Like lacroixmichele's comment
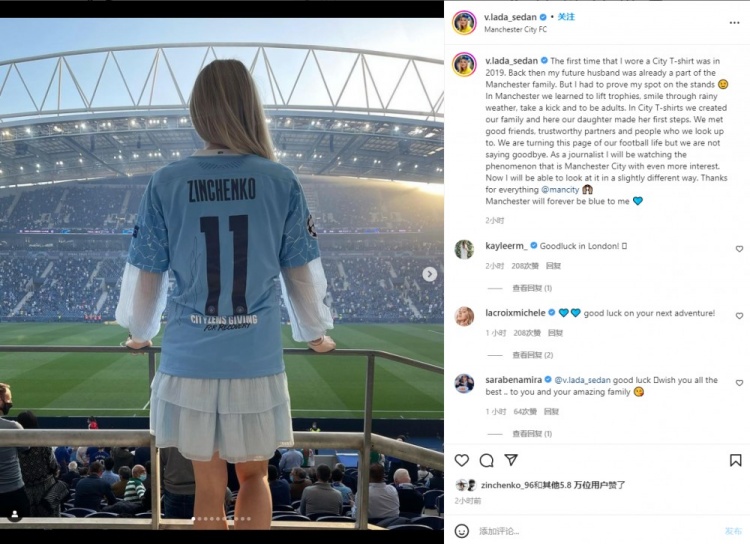The width and height of the screenshot is (750, 544). tap(739, 316)
